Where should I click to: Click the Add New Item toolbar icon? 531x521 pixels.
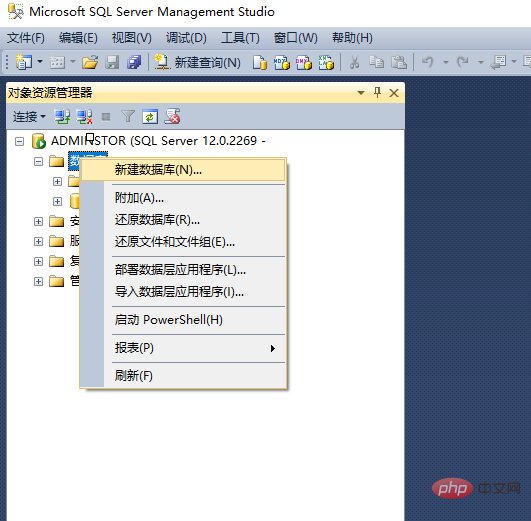coord(57,62)
